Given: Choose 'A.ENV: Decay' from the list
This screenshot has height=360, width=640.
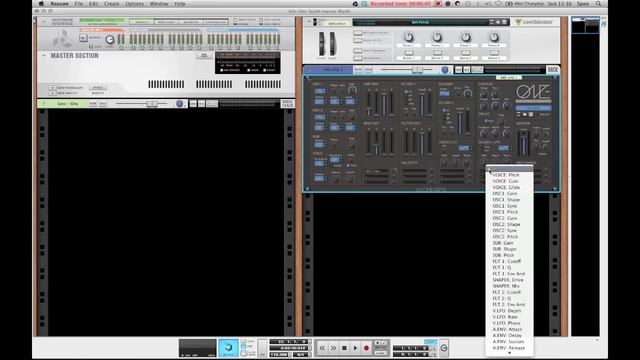Looking at the screenshot, I should coord(507,335).
